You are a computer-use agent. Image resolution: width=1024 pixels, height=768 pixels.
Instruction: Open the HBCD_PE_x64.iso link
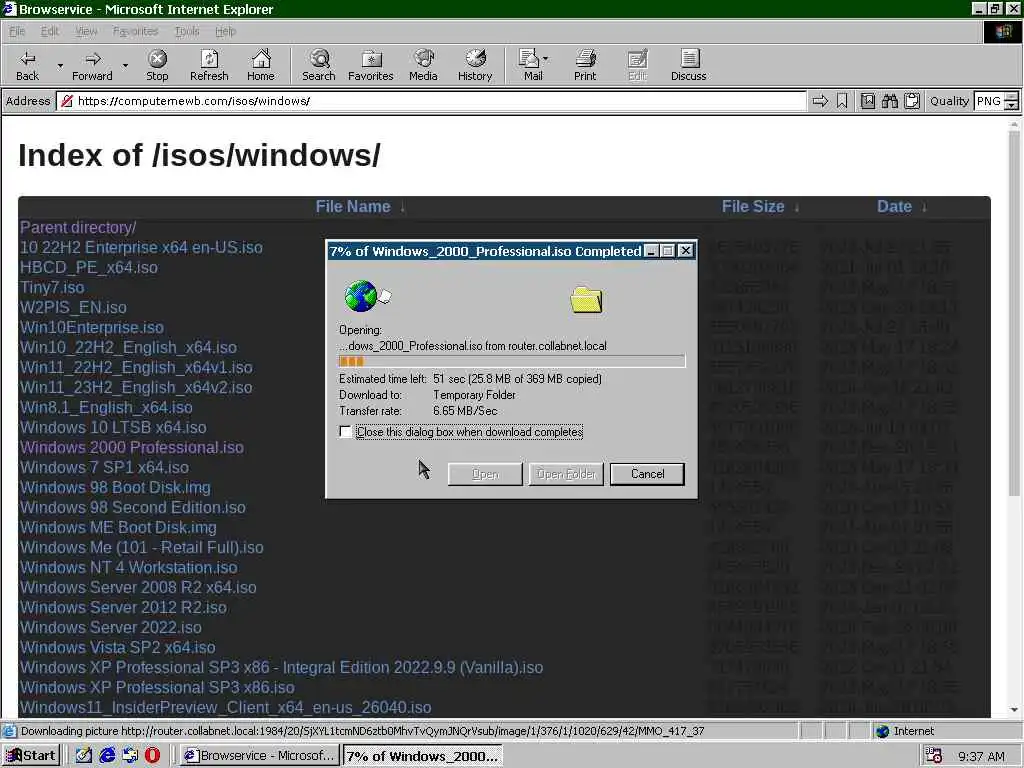[x=88, y=267]
